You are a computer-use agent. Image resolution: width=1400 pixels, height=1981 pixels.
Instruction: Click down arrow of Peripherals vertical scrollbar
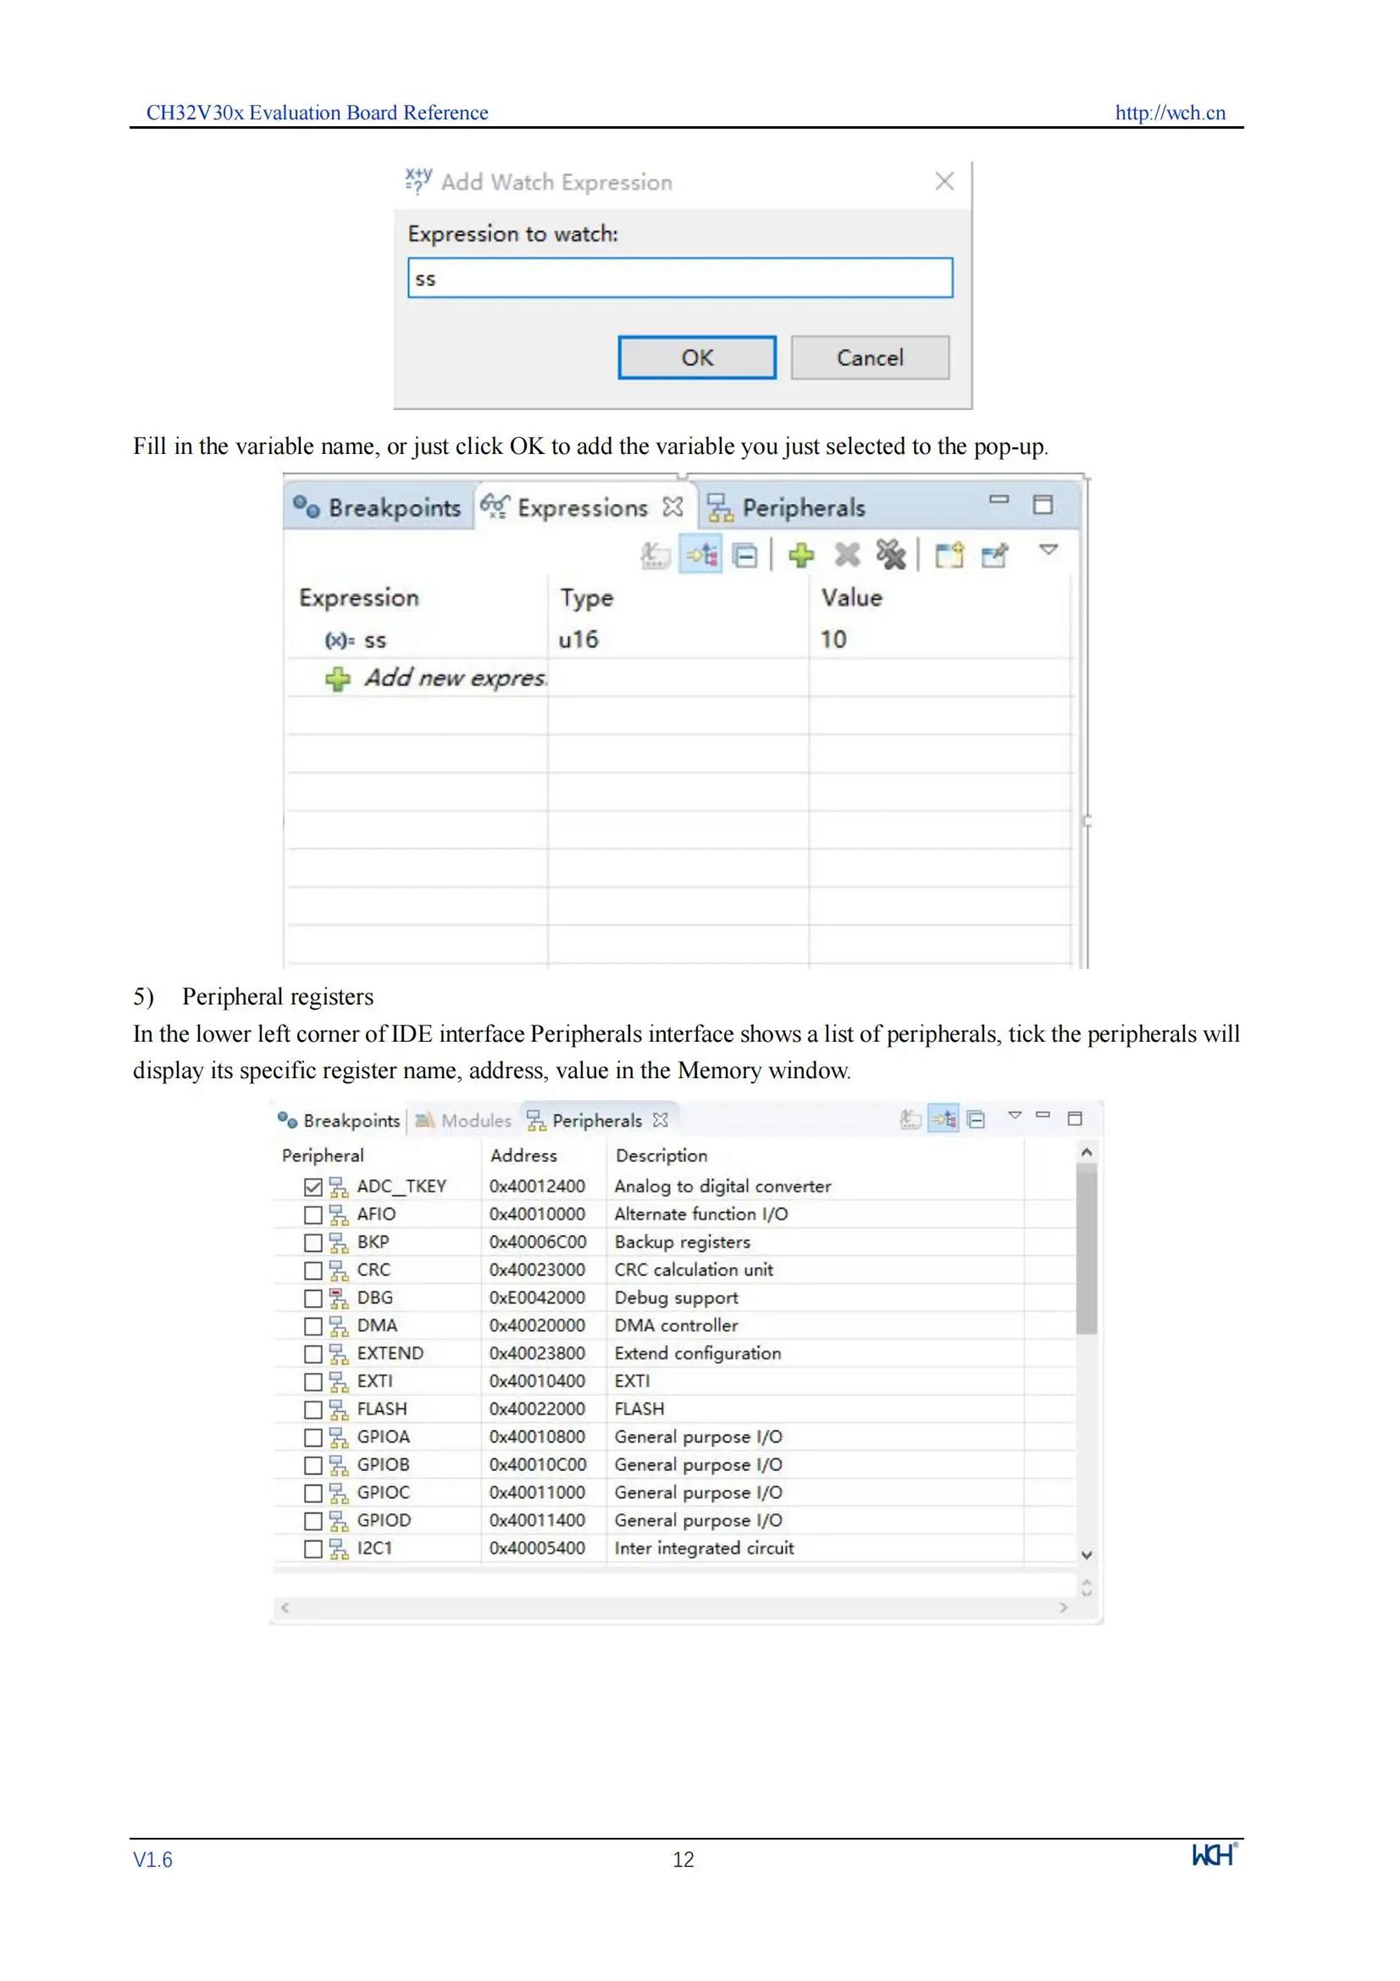point(1087,1556)
